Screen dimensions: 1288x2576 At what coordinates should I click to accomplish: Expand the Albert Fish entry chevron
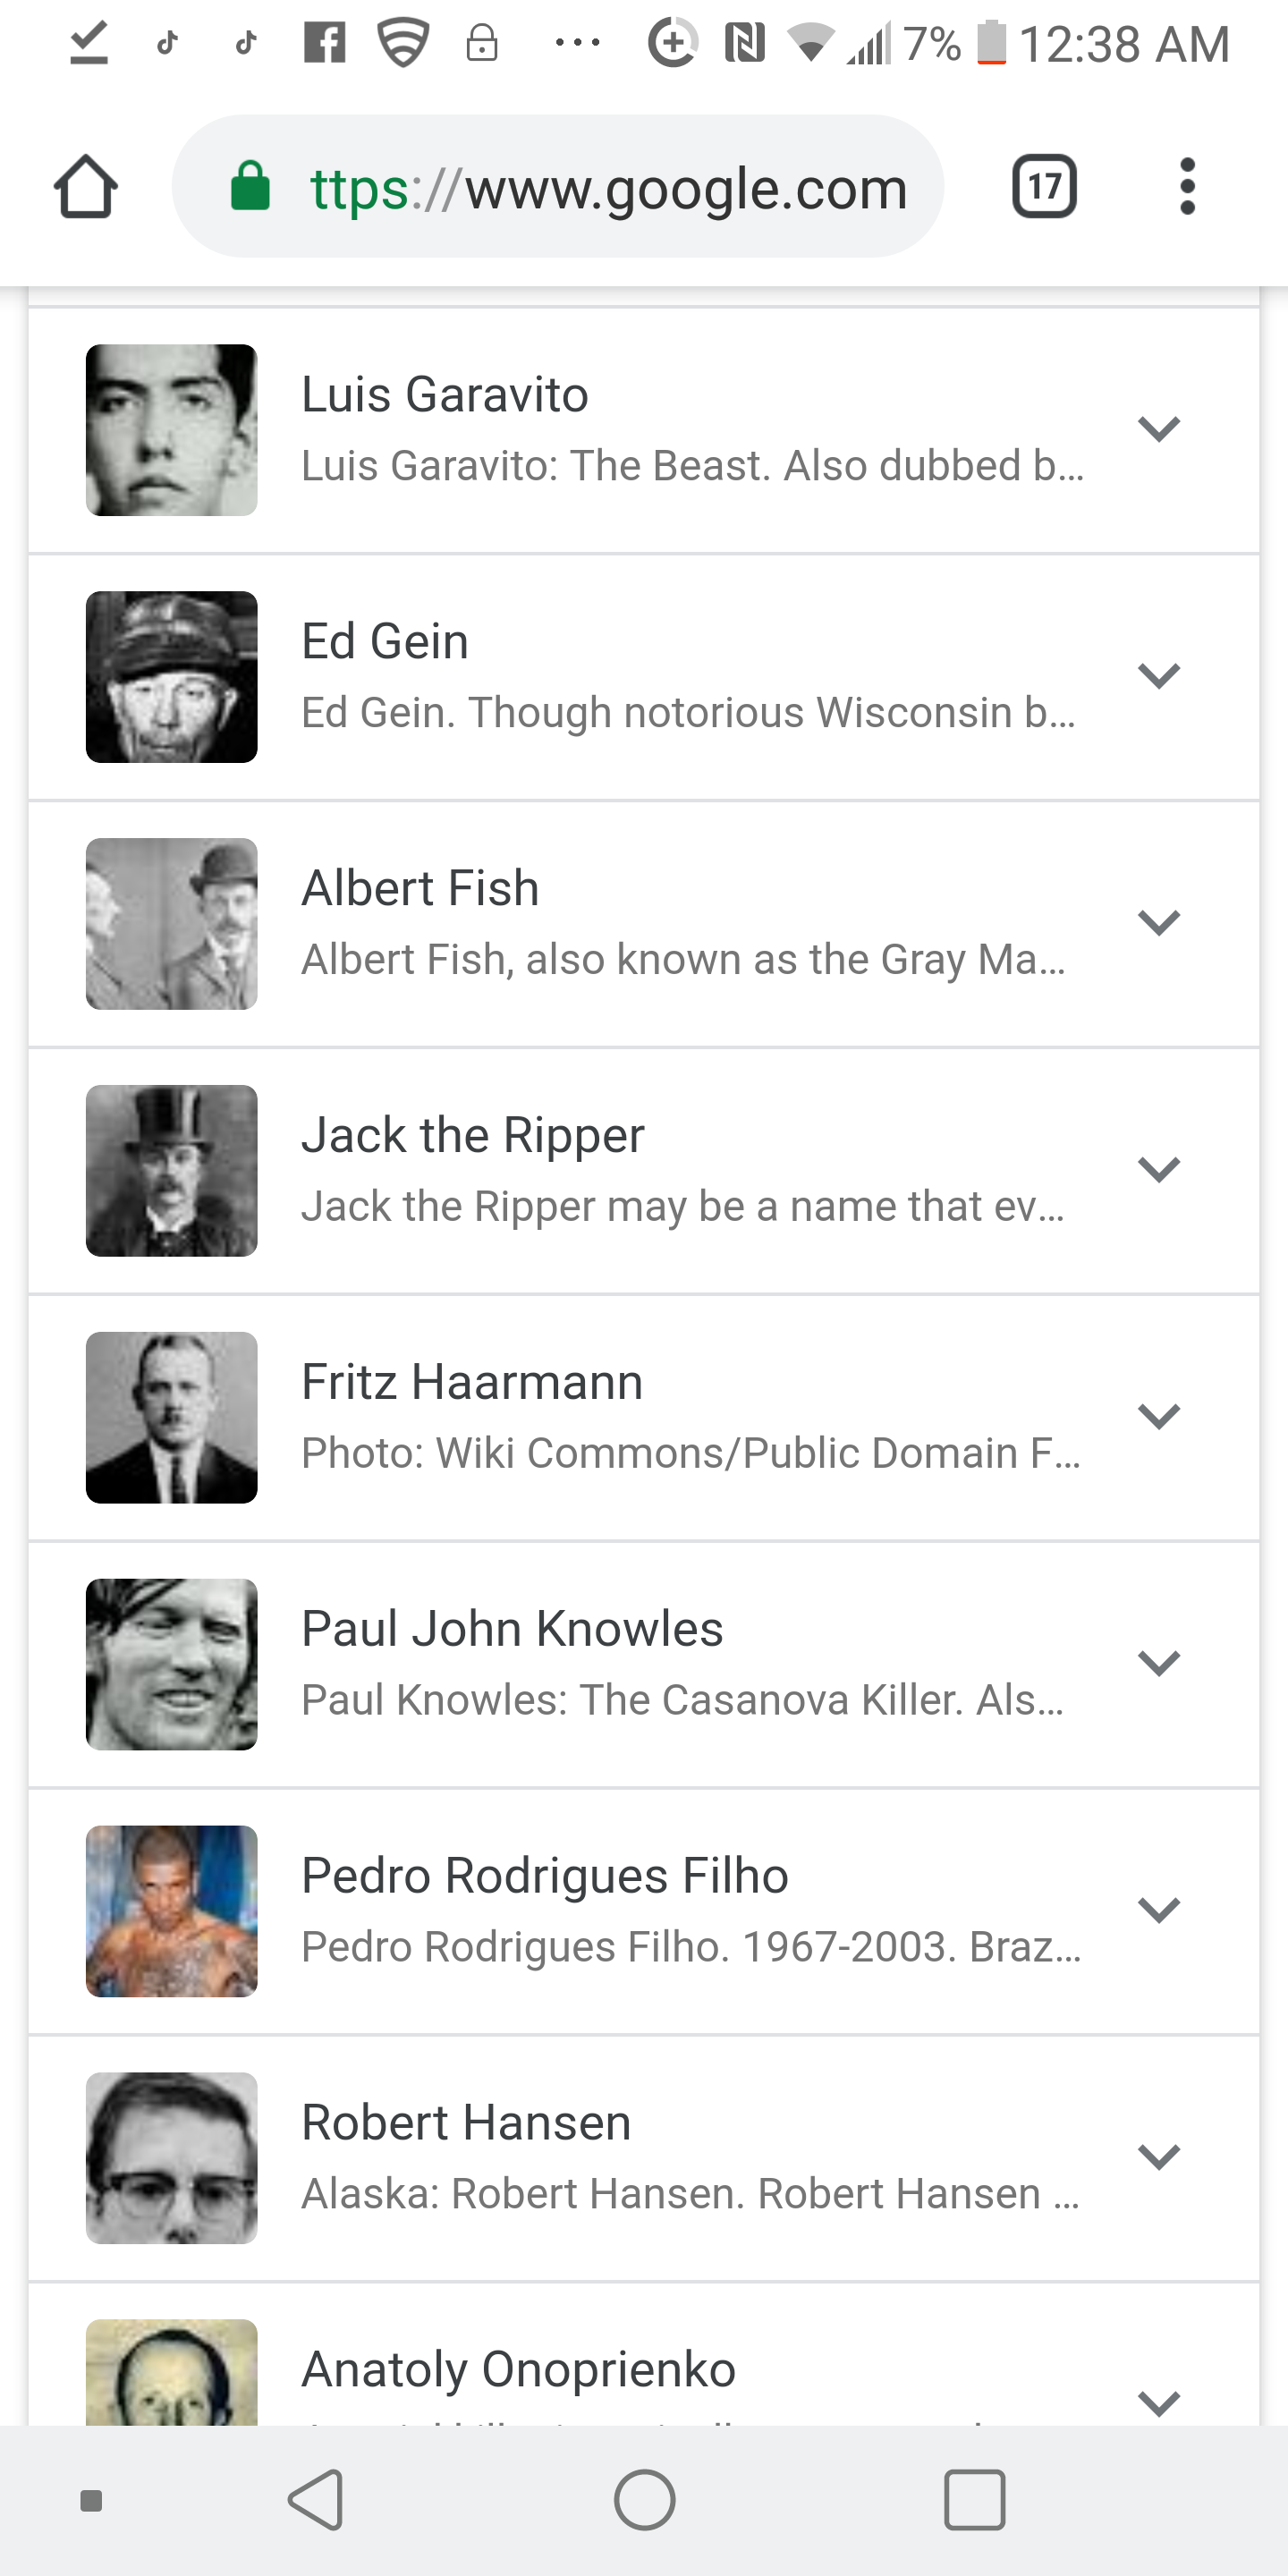(1159, 923)
